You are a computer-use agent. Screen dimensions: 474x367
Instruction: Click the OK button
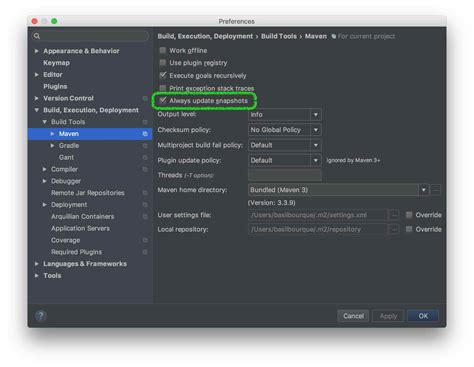point(423,316)
